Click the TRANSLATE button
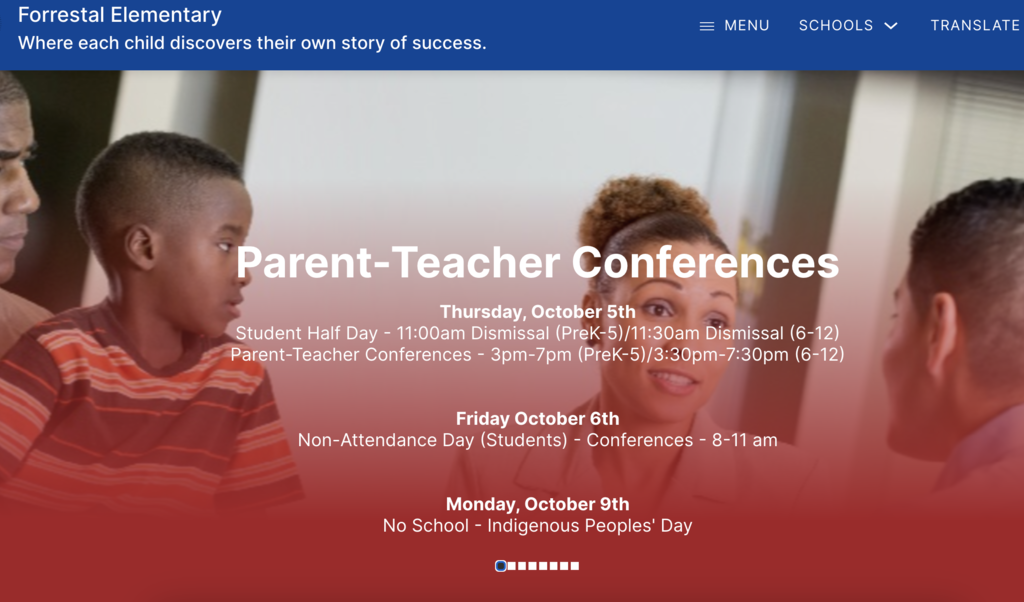 pos(975,26)
